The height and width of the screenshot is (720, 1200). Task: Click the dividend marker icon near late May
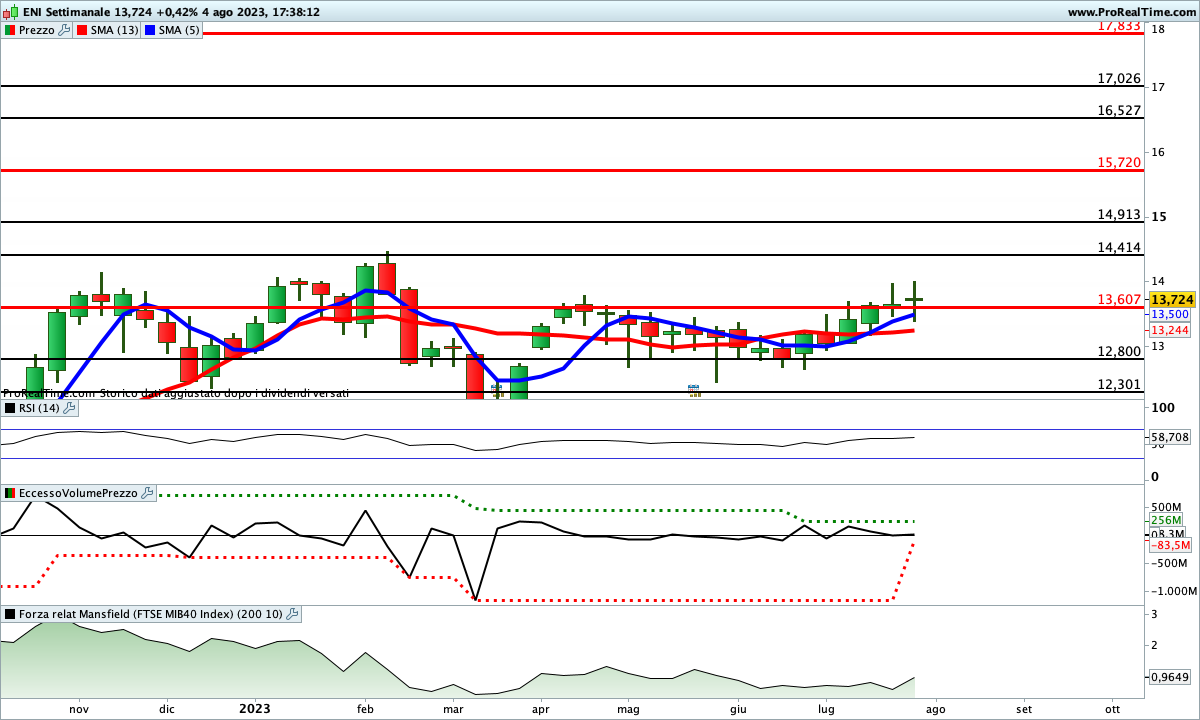693,389
